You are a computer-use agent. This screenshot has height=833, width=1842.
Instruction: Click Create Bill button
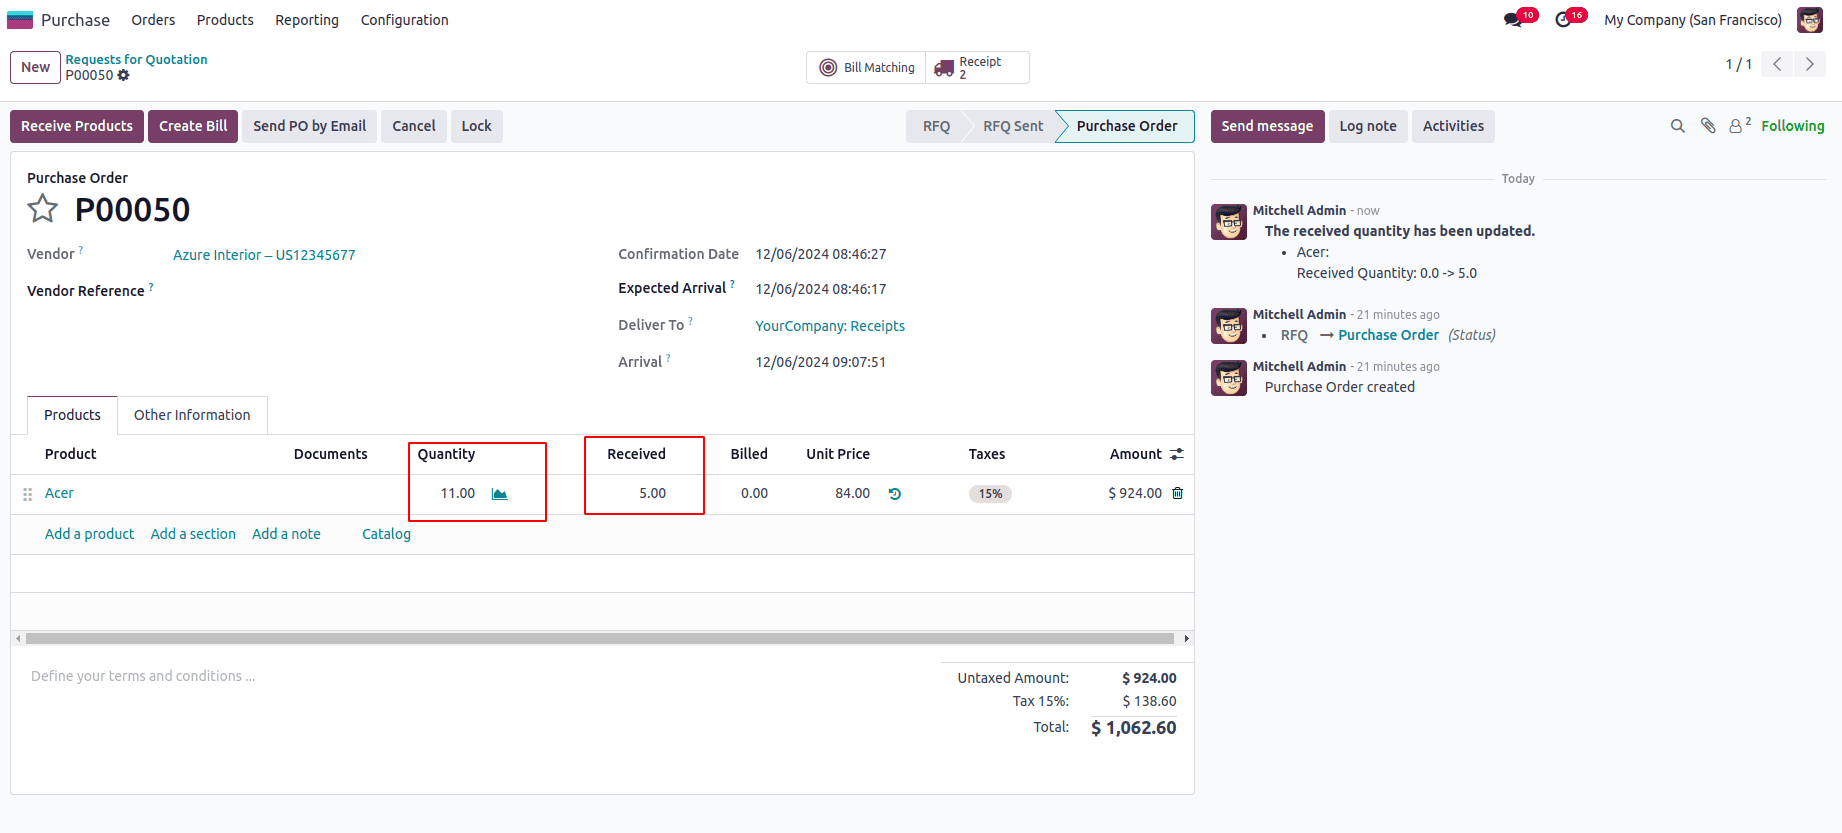click(193, 126)
